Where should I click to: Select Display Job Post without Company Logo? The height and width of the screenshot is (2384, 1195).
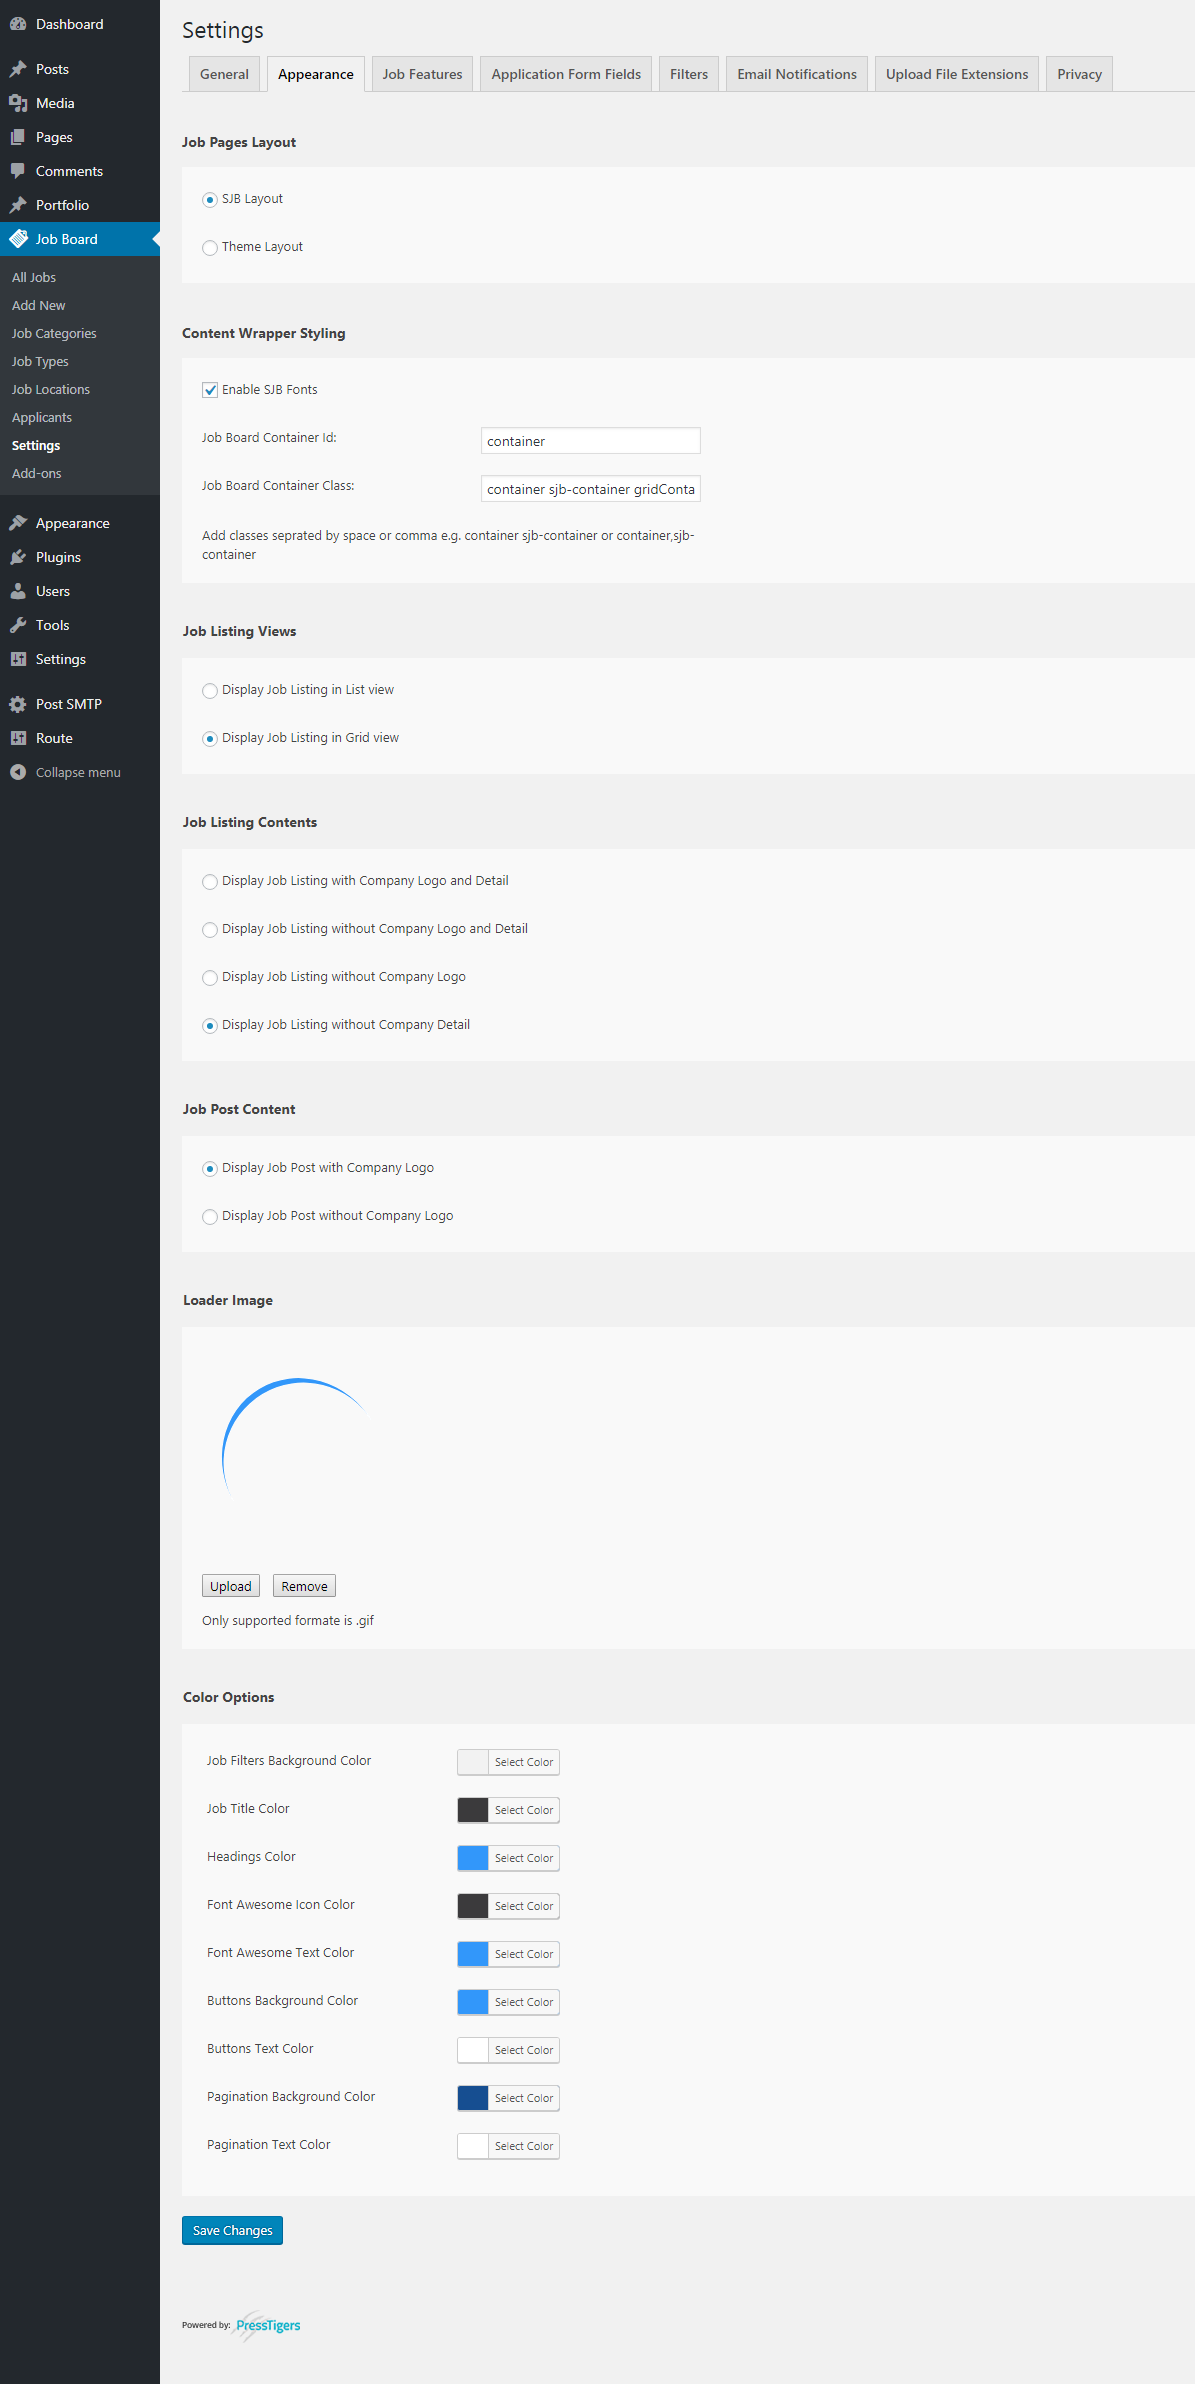(x=210, y=1217)
